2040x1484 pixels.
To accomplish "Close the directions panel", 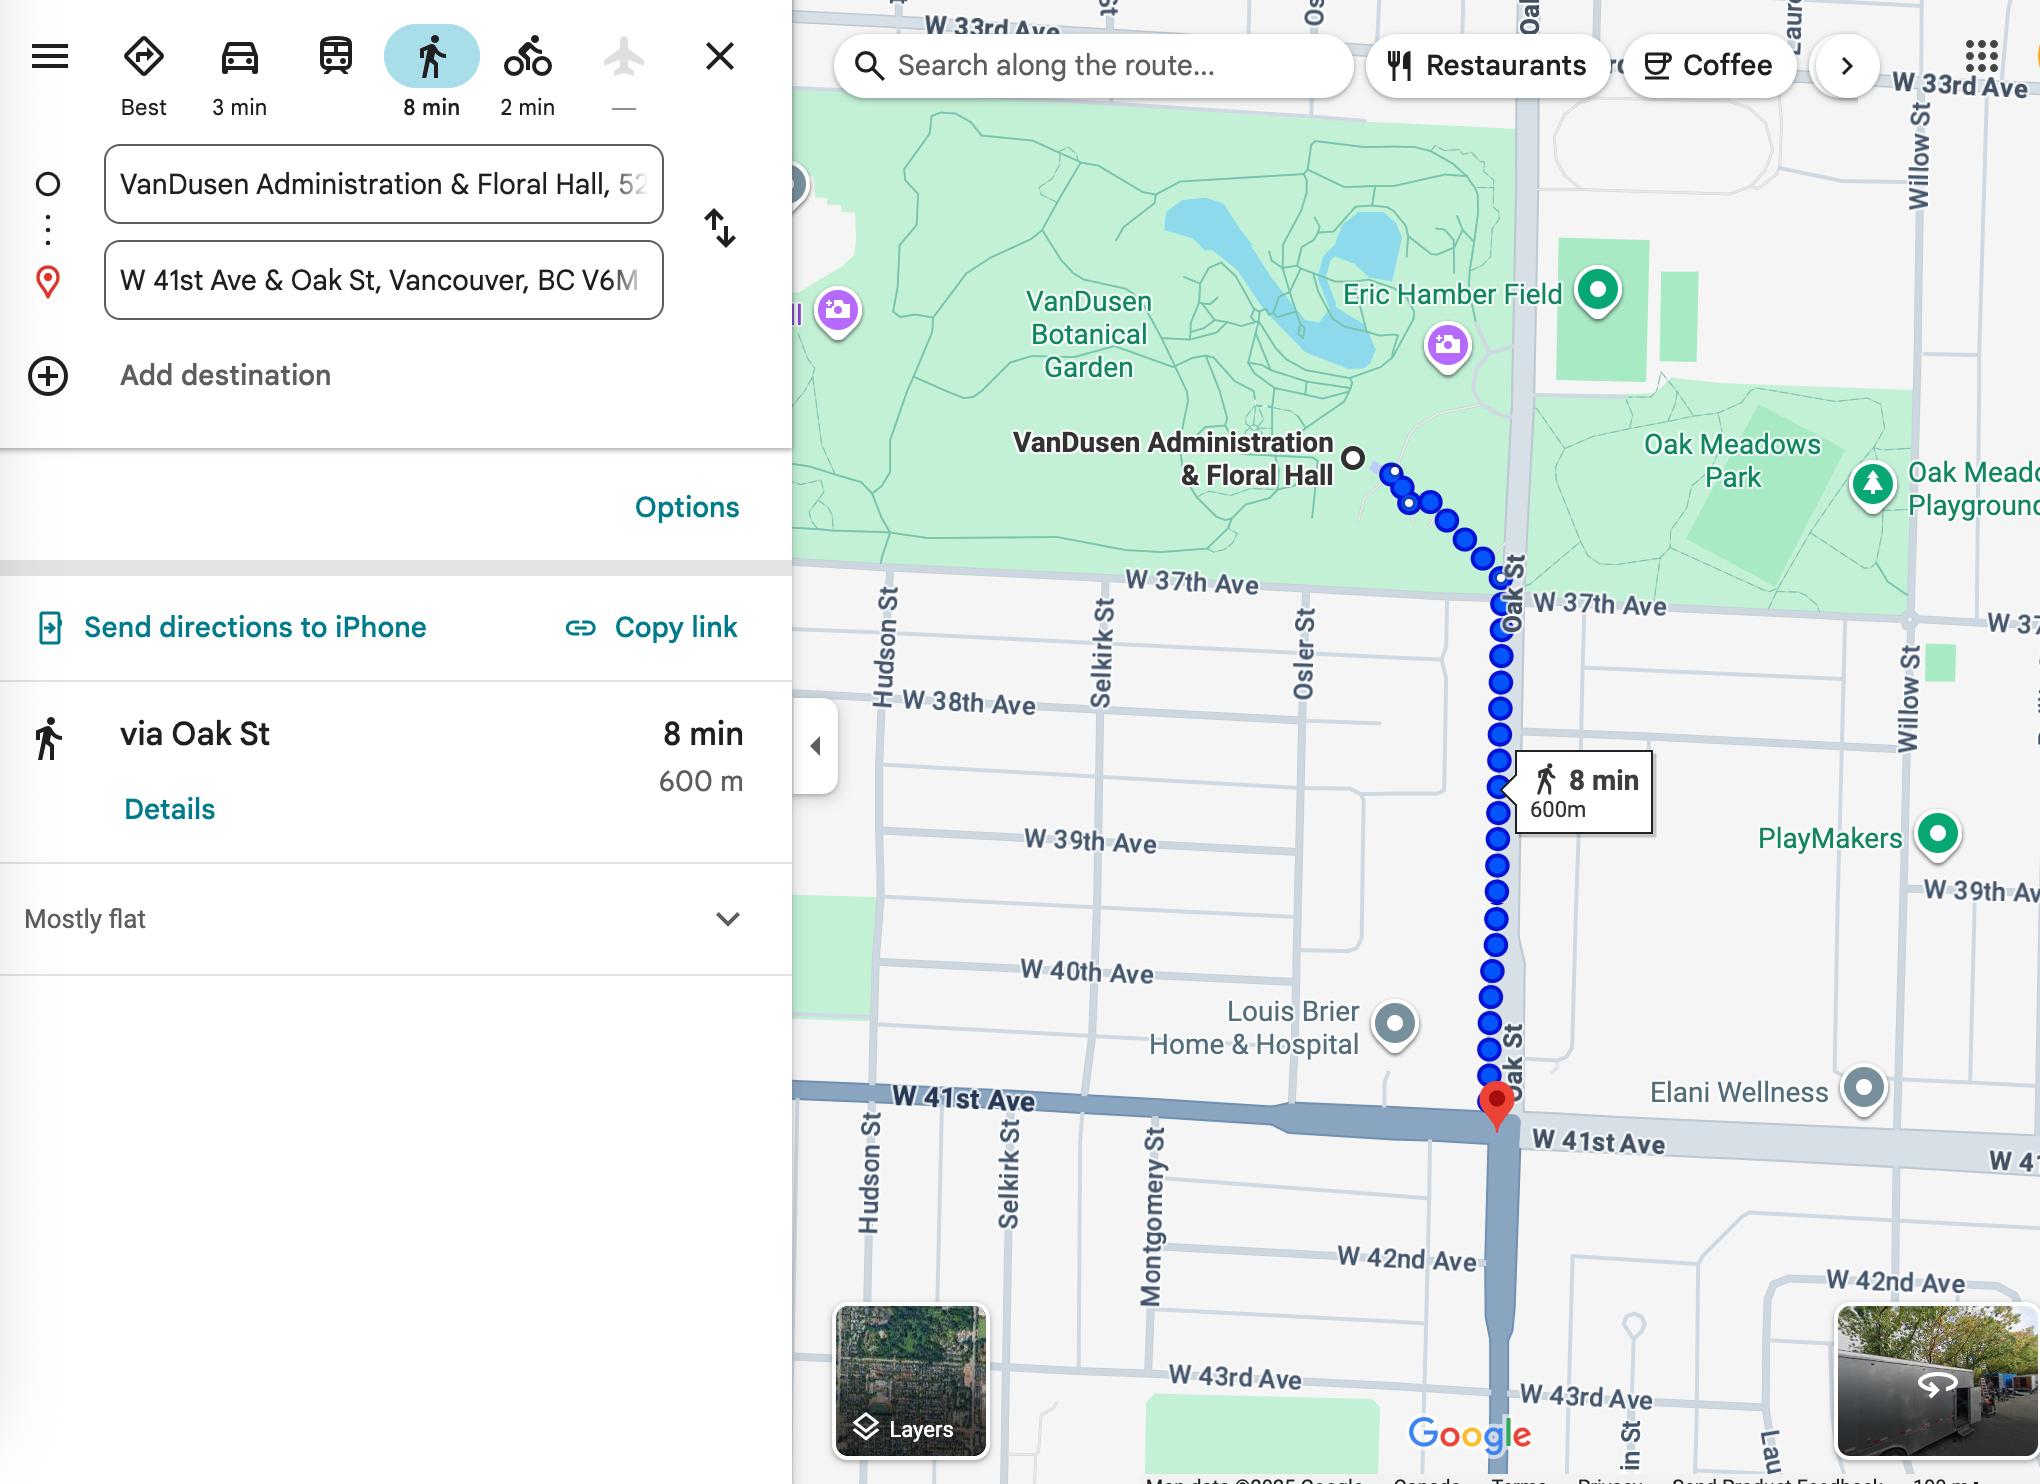I will pos(720,57).
